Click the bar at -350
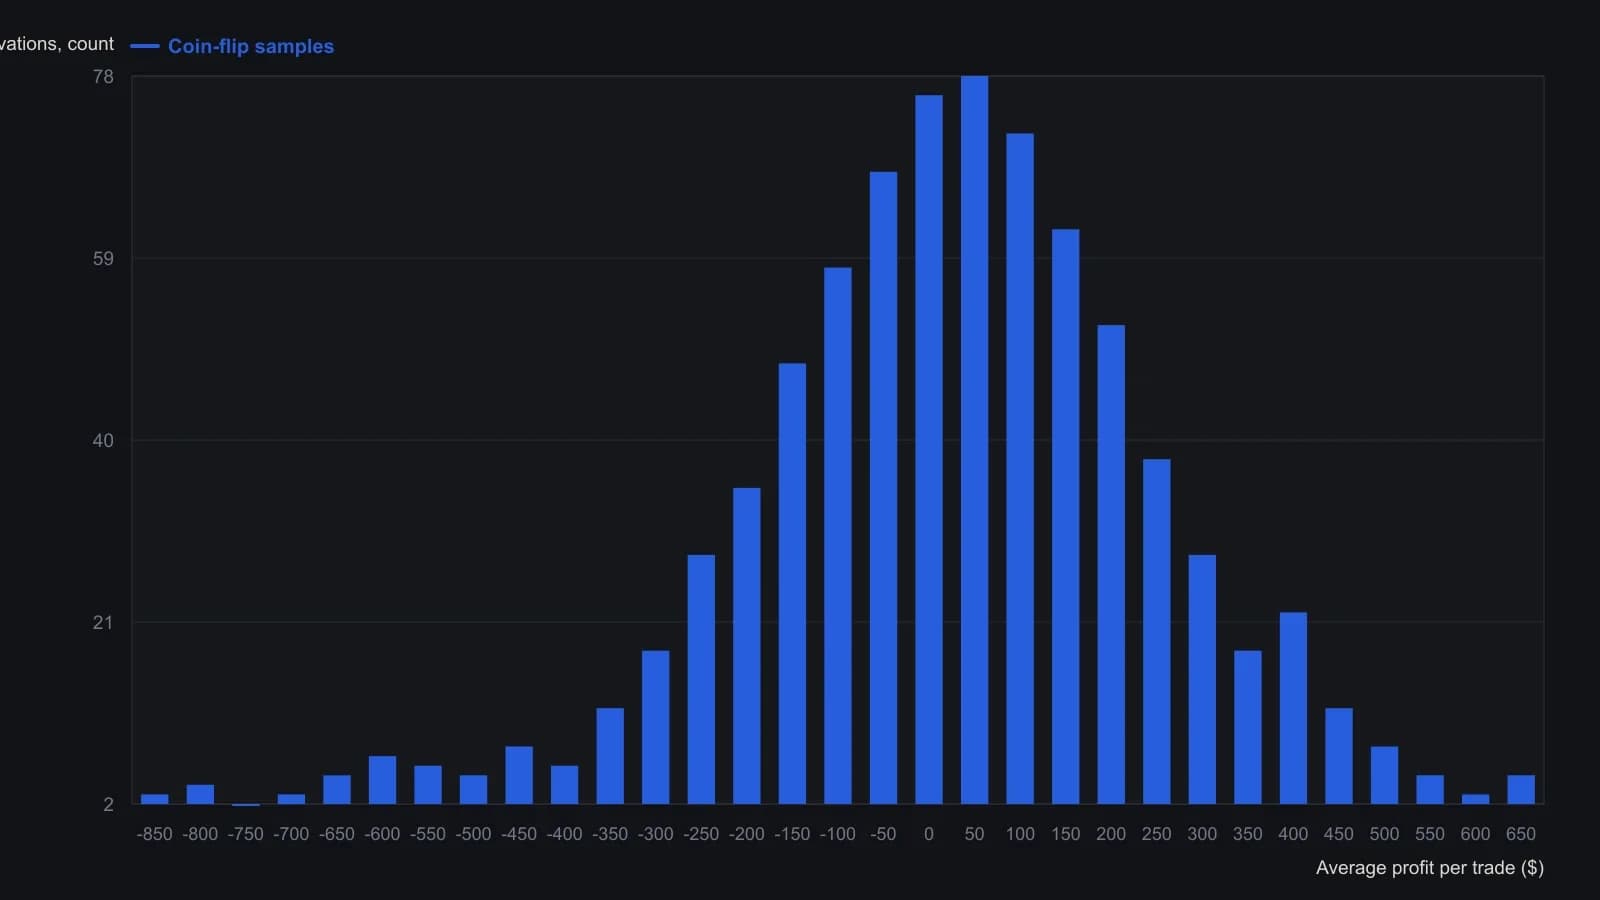The height and width of the screenshot is (900, 1600). (x=610, y=756)
